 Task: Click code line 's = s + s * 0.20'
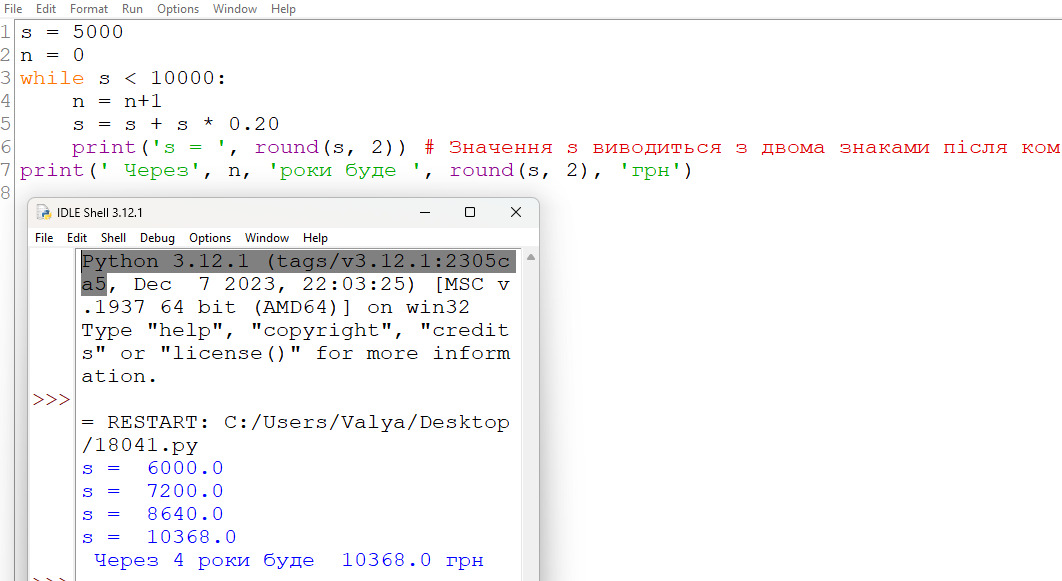(175, 124)
